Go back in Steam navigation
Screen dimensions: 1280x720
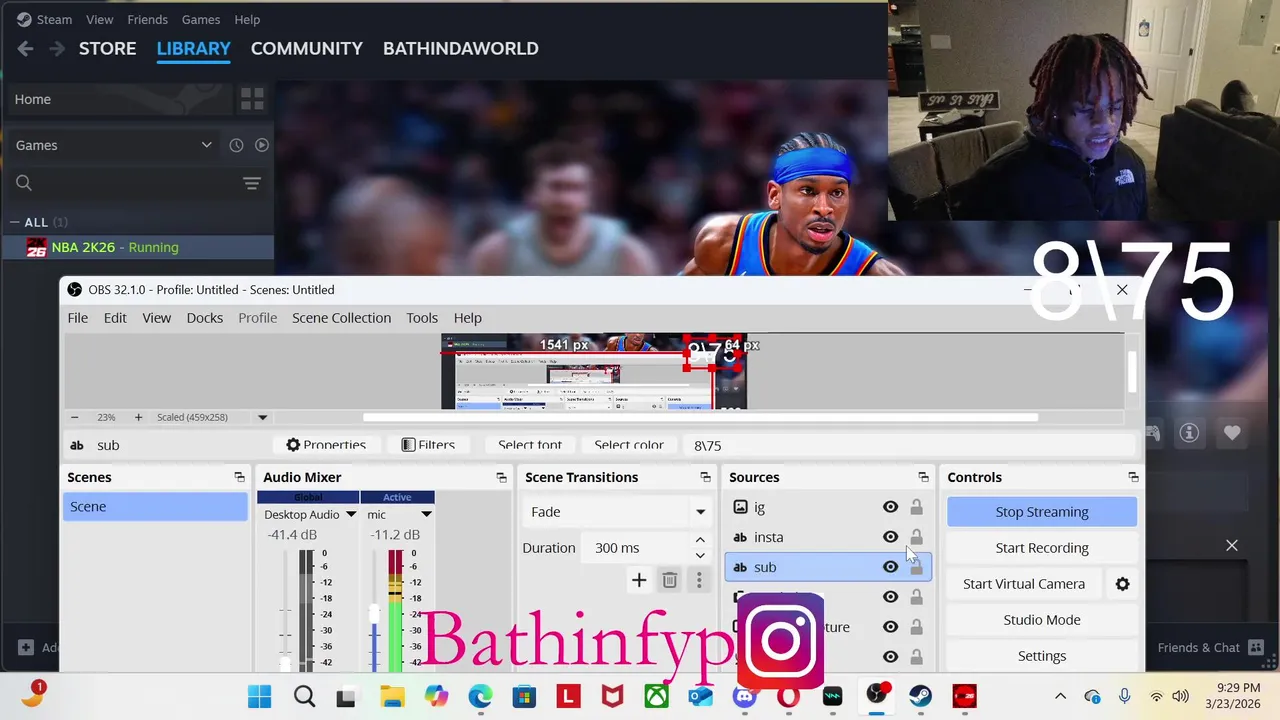[25, 48]
